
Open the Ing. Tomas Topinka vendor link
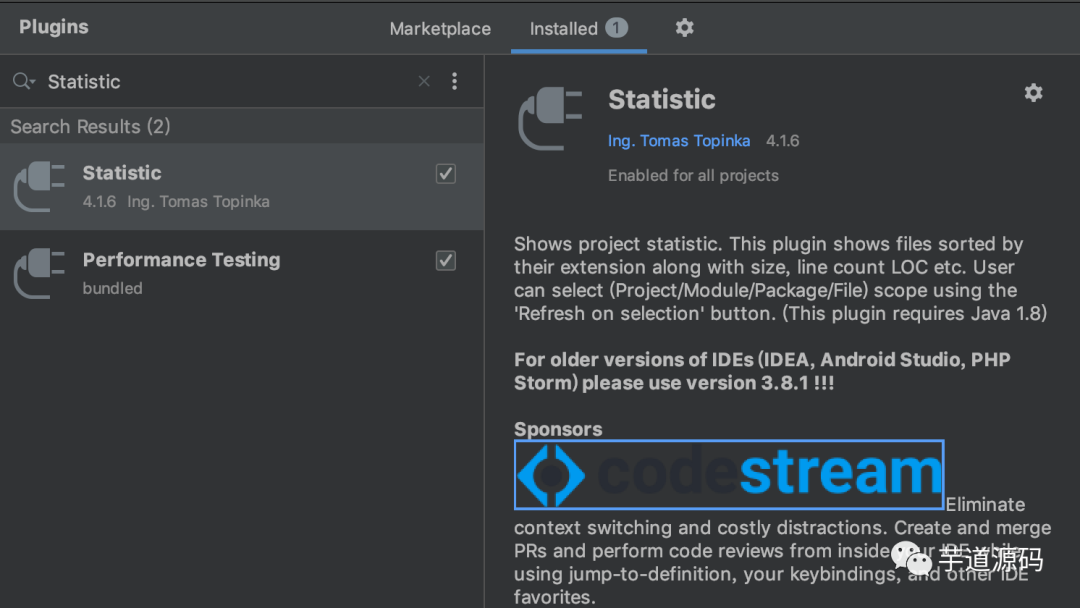(679, 140)
